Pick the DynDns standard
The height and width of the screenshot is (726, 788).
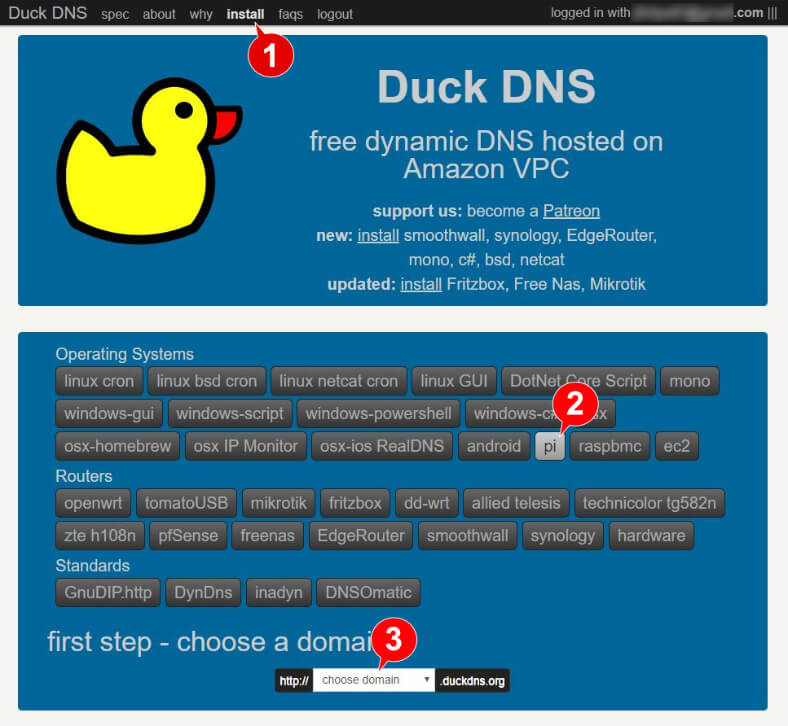pyautogui.click(x=204, y=592)
